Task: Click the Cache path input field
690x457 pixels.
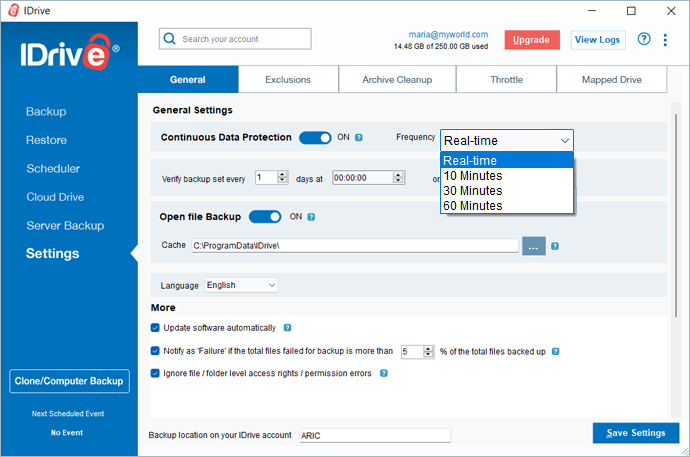Action: (x=355, y=245)
